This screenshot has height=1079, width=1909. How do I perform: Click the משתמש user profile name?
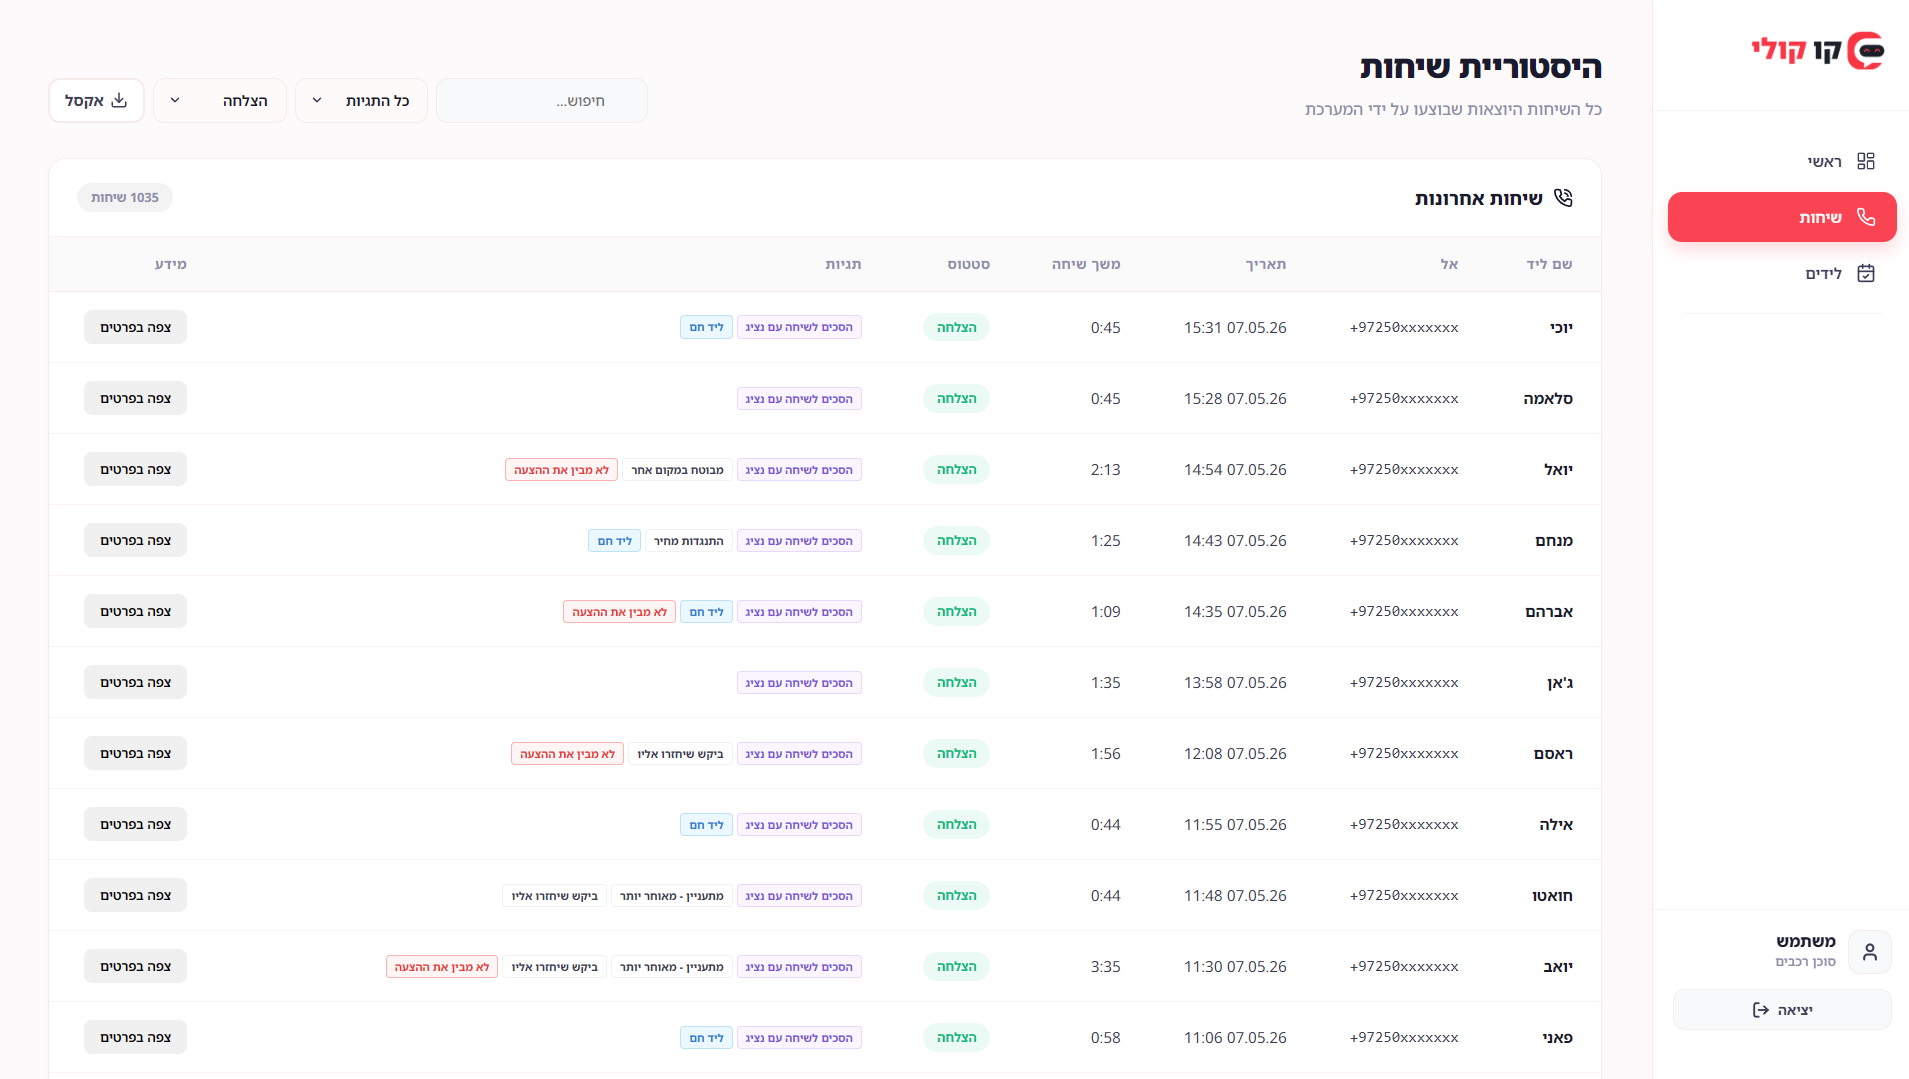[x=1805, y=940]
